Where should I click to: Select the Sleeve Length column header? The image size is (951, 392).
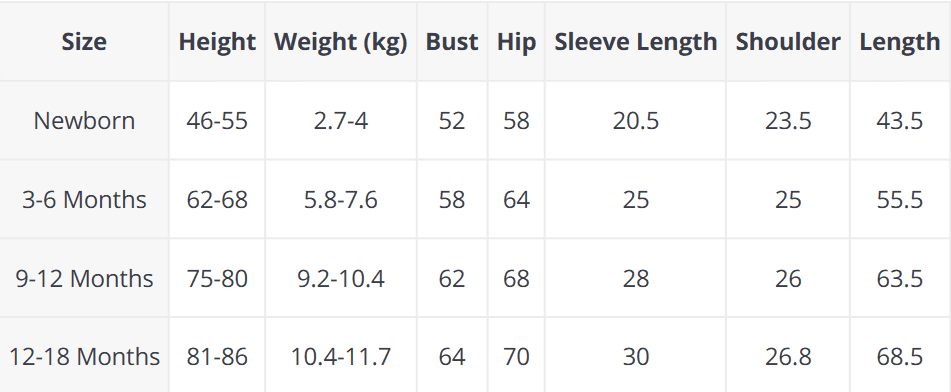click(636, 42)
